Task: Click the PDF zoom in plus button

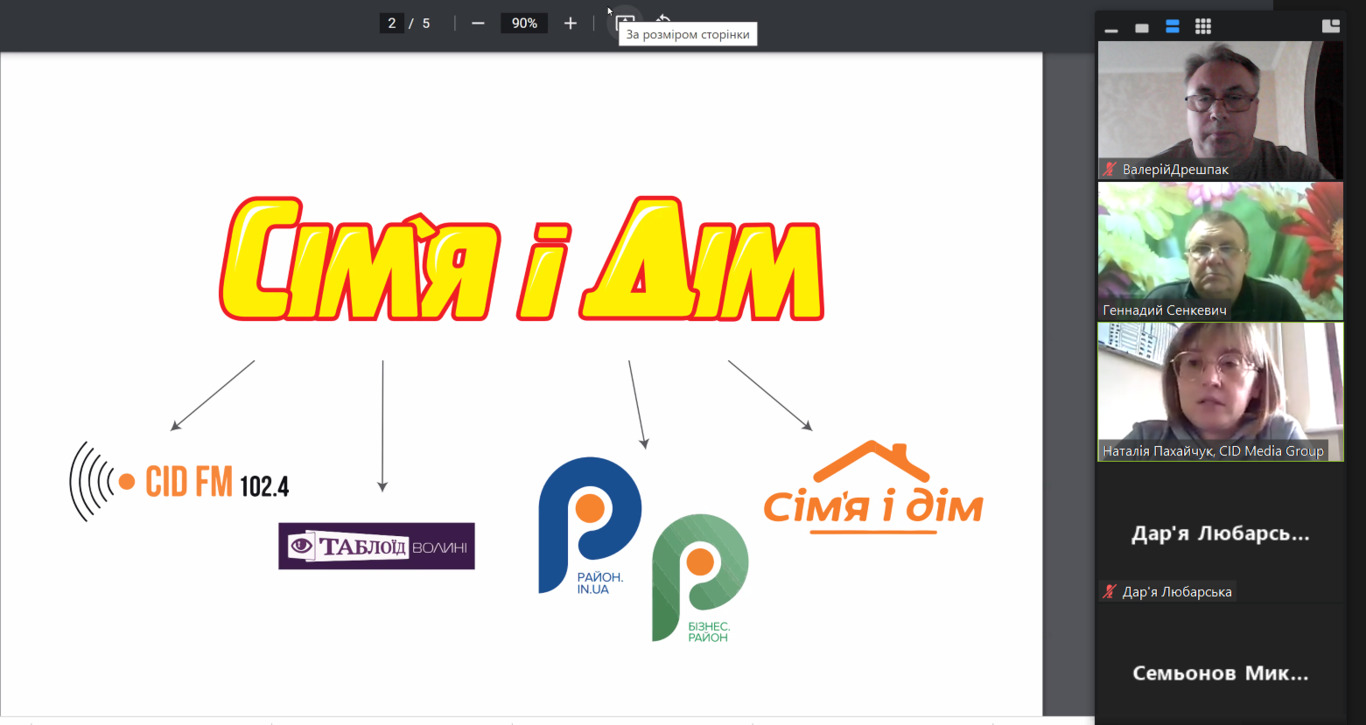Action: click(x=570, y=23)
